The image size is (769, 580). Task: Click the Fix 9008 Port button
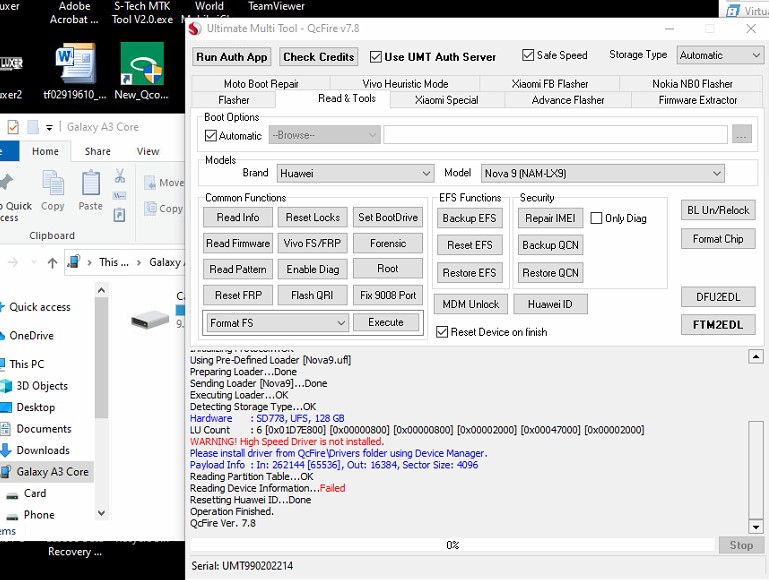[388, 295]
